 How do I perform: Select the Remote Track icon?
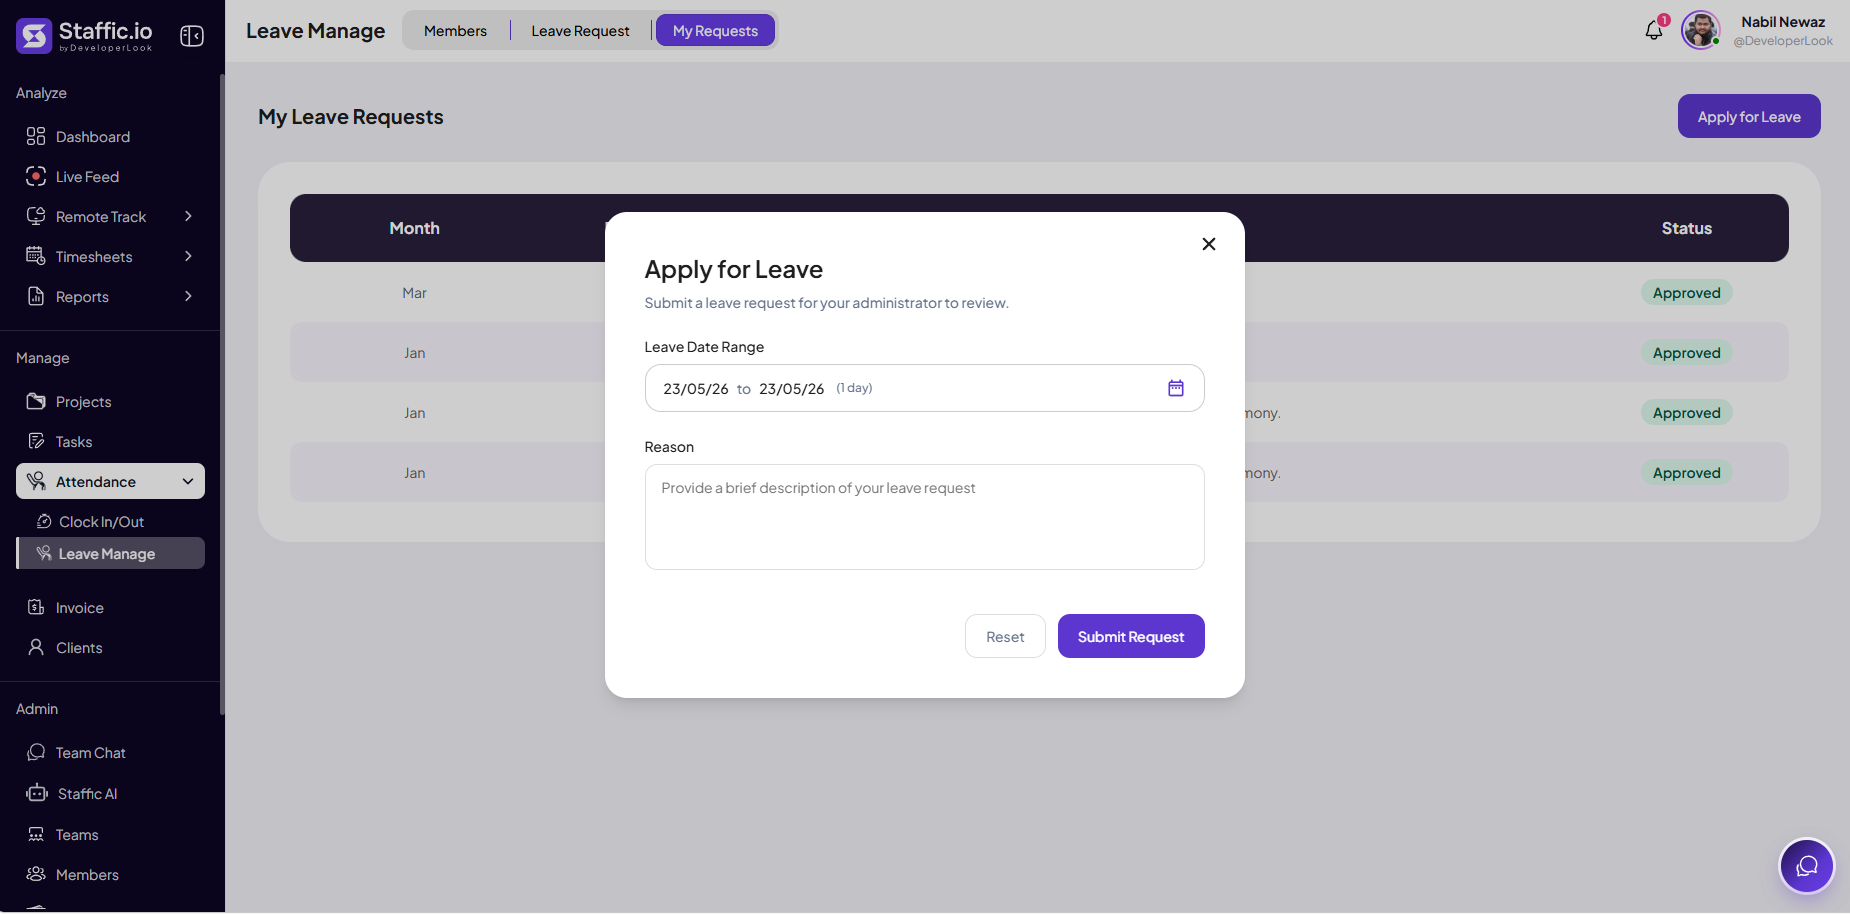(x=36, y=216)
